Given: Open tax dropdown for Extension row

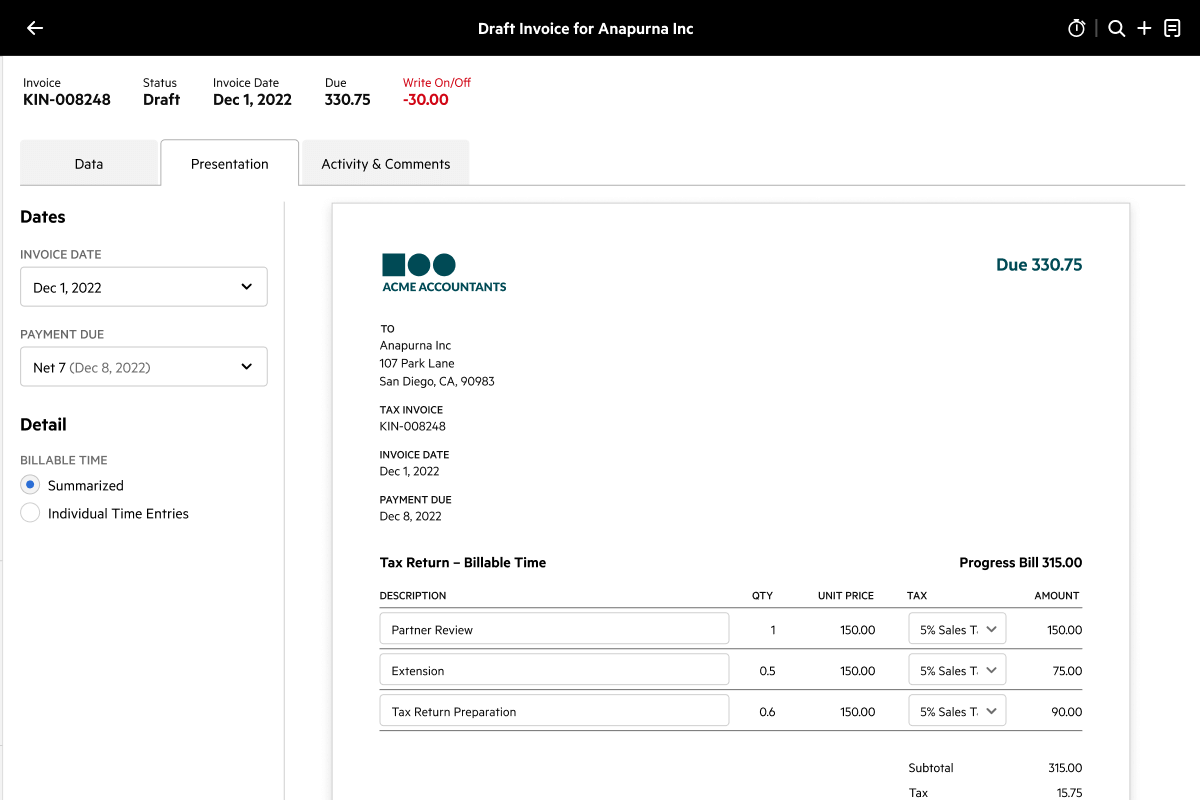Looking at the screenshot, I should point(957,671).
